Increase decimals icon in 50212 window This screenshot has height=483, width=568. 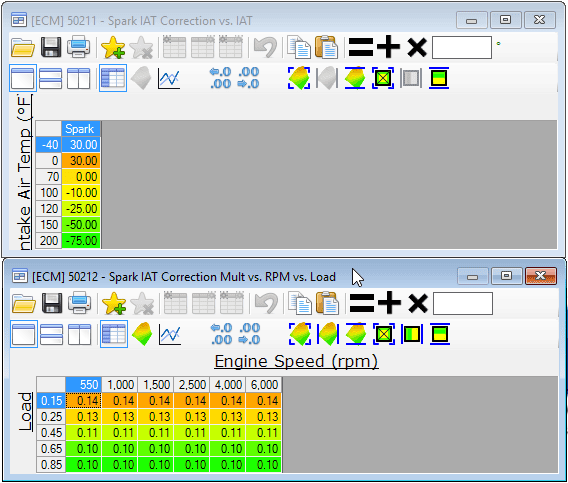[x=250, y=334]
